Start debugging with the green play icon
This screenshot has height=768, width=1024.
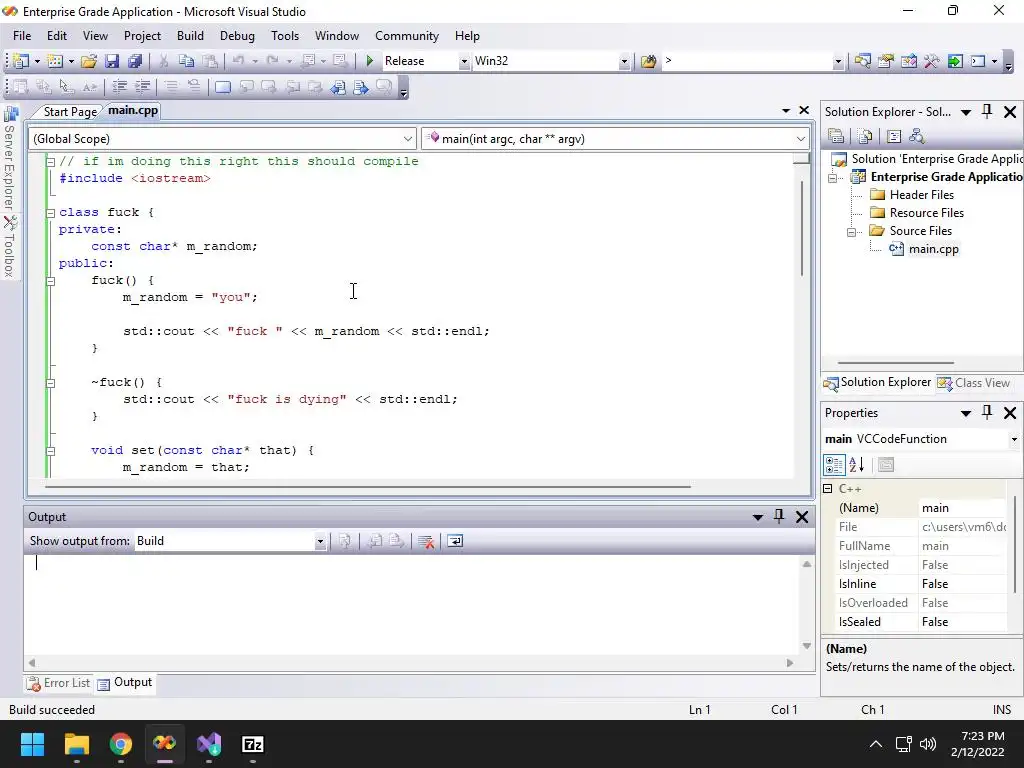point(370,61)
